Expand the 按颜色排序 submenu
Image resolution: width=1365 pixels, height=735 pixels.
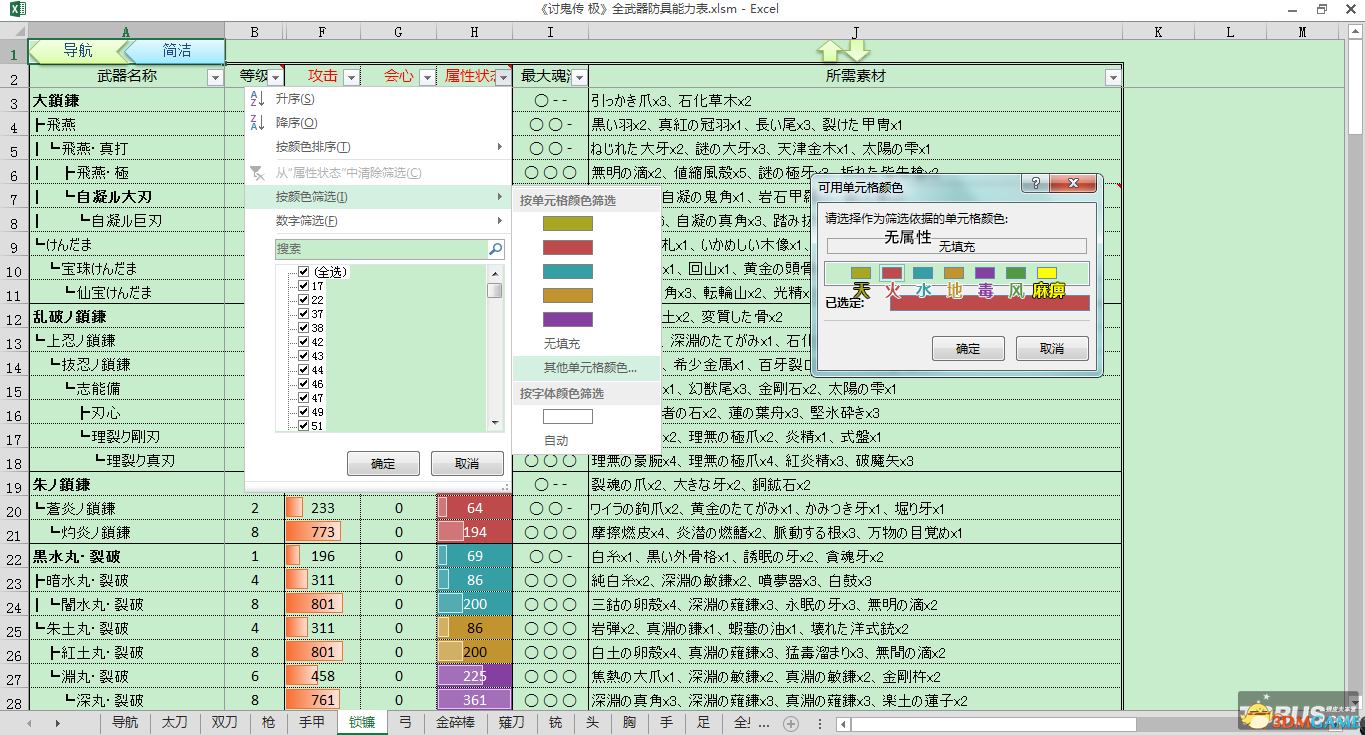pyautogui.click(x=378, y=147)
